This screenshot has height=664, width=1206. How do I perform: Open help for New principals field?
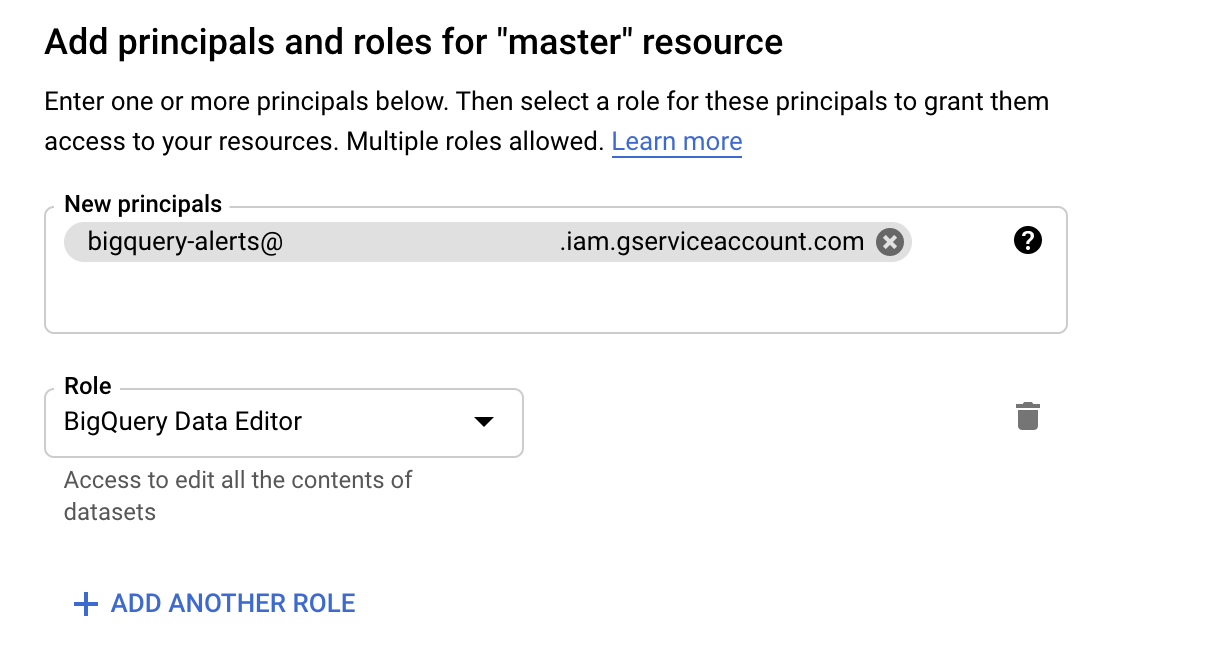coord(1027,240)
